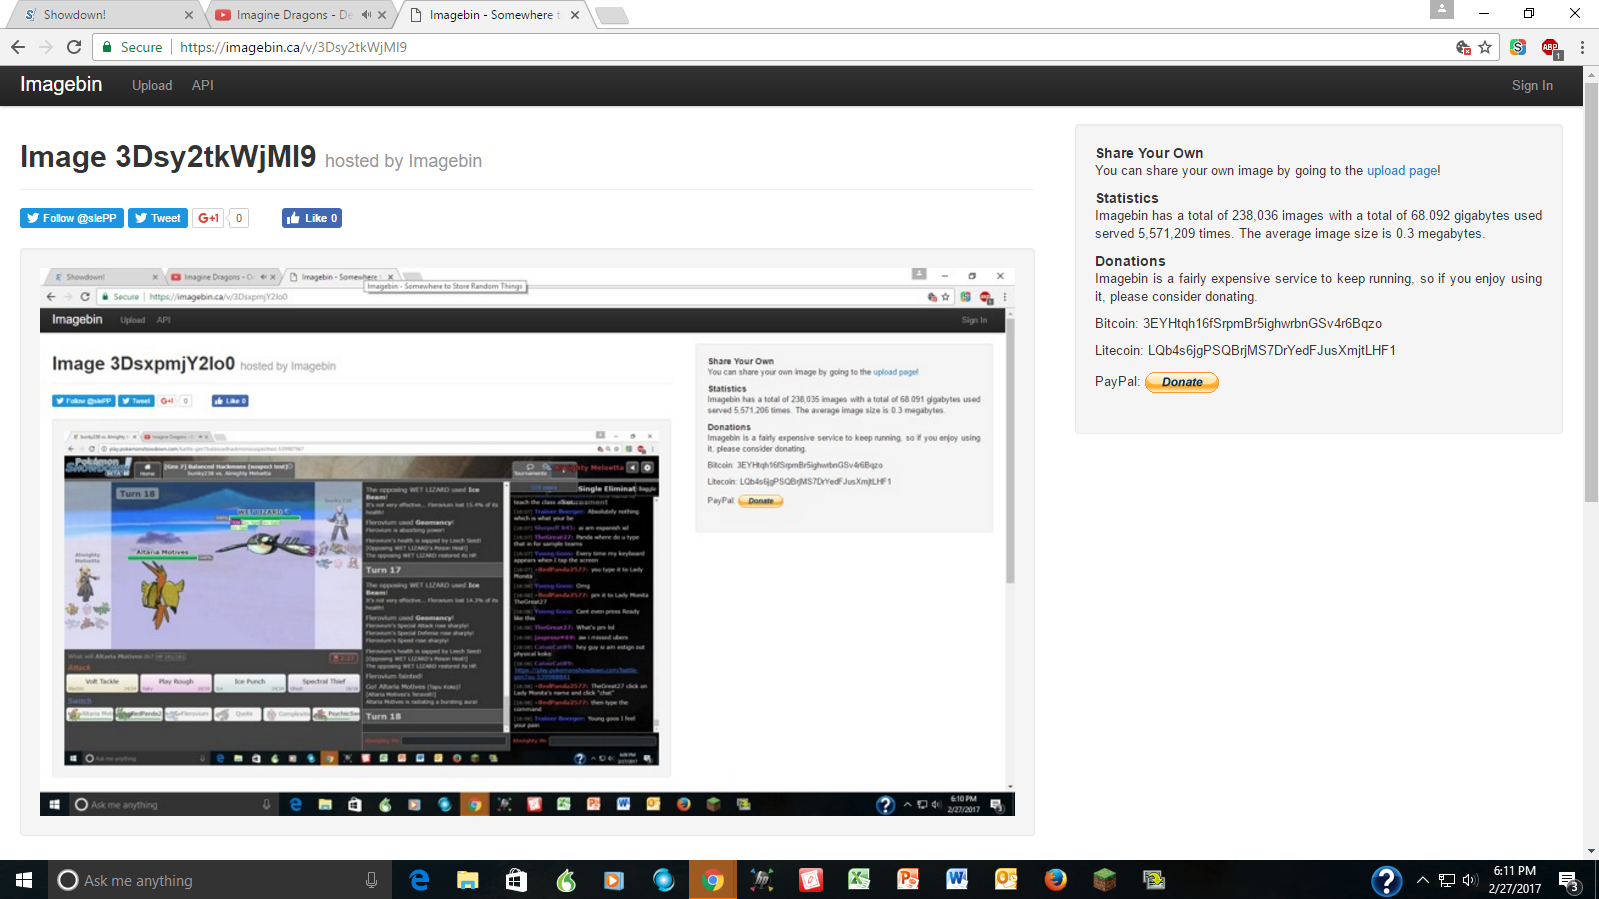
Task: Launch Outlook from the taskbar
Action: tap(1006, 880)
